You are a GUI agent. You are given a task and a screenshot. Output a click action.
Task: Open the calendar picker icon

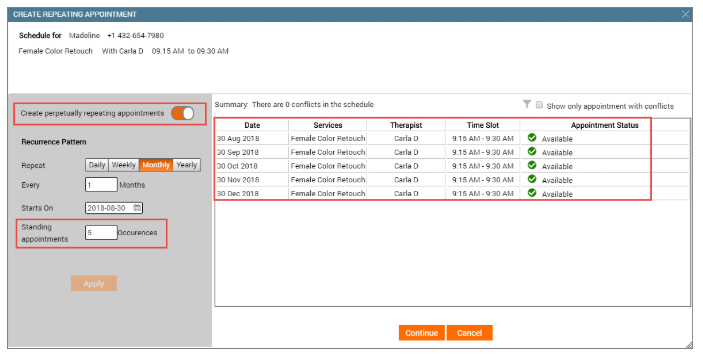(137, 208)
